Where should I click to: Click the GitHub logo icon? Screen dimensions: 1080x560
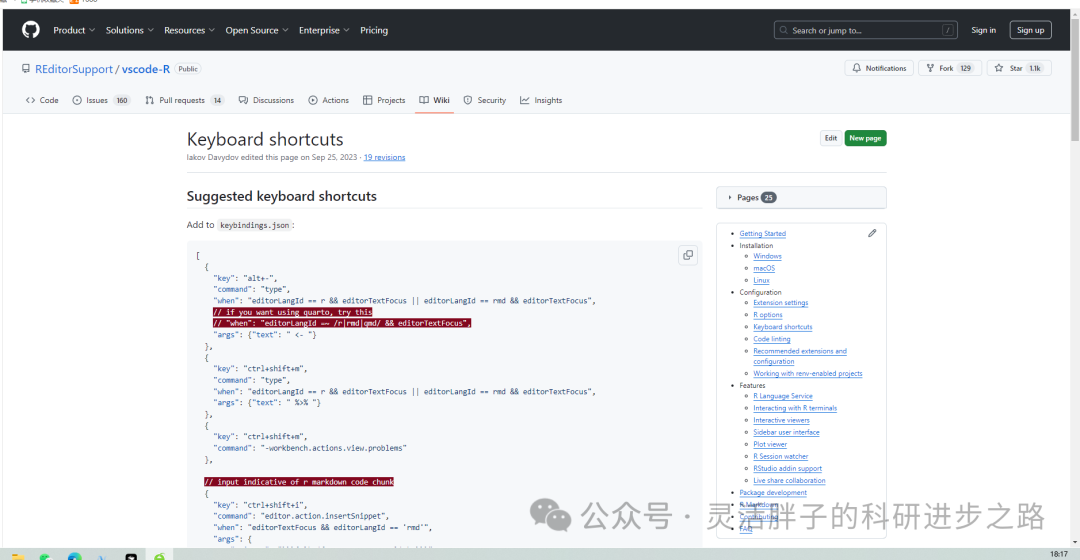pyautogui.click(x=31, y=30)
